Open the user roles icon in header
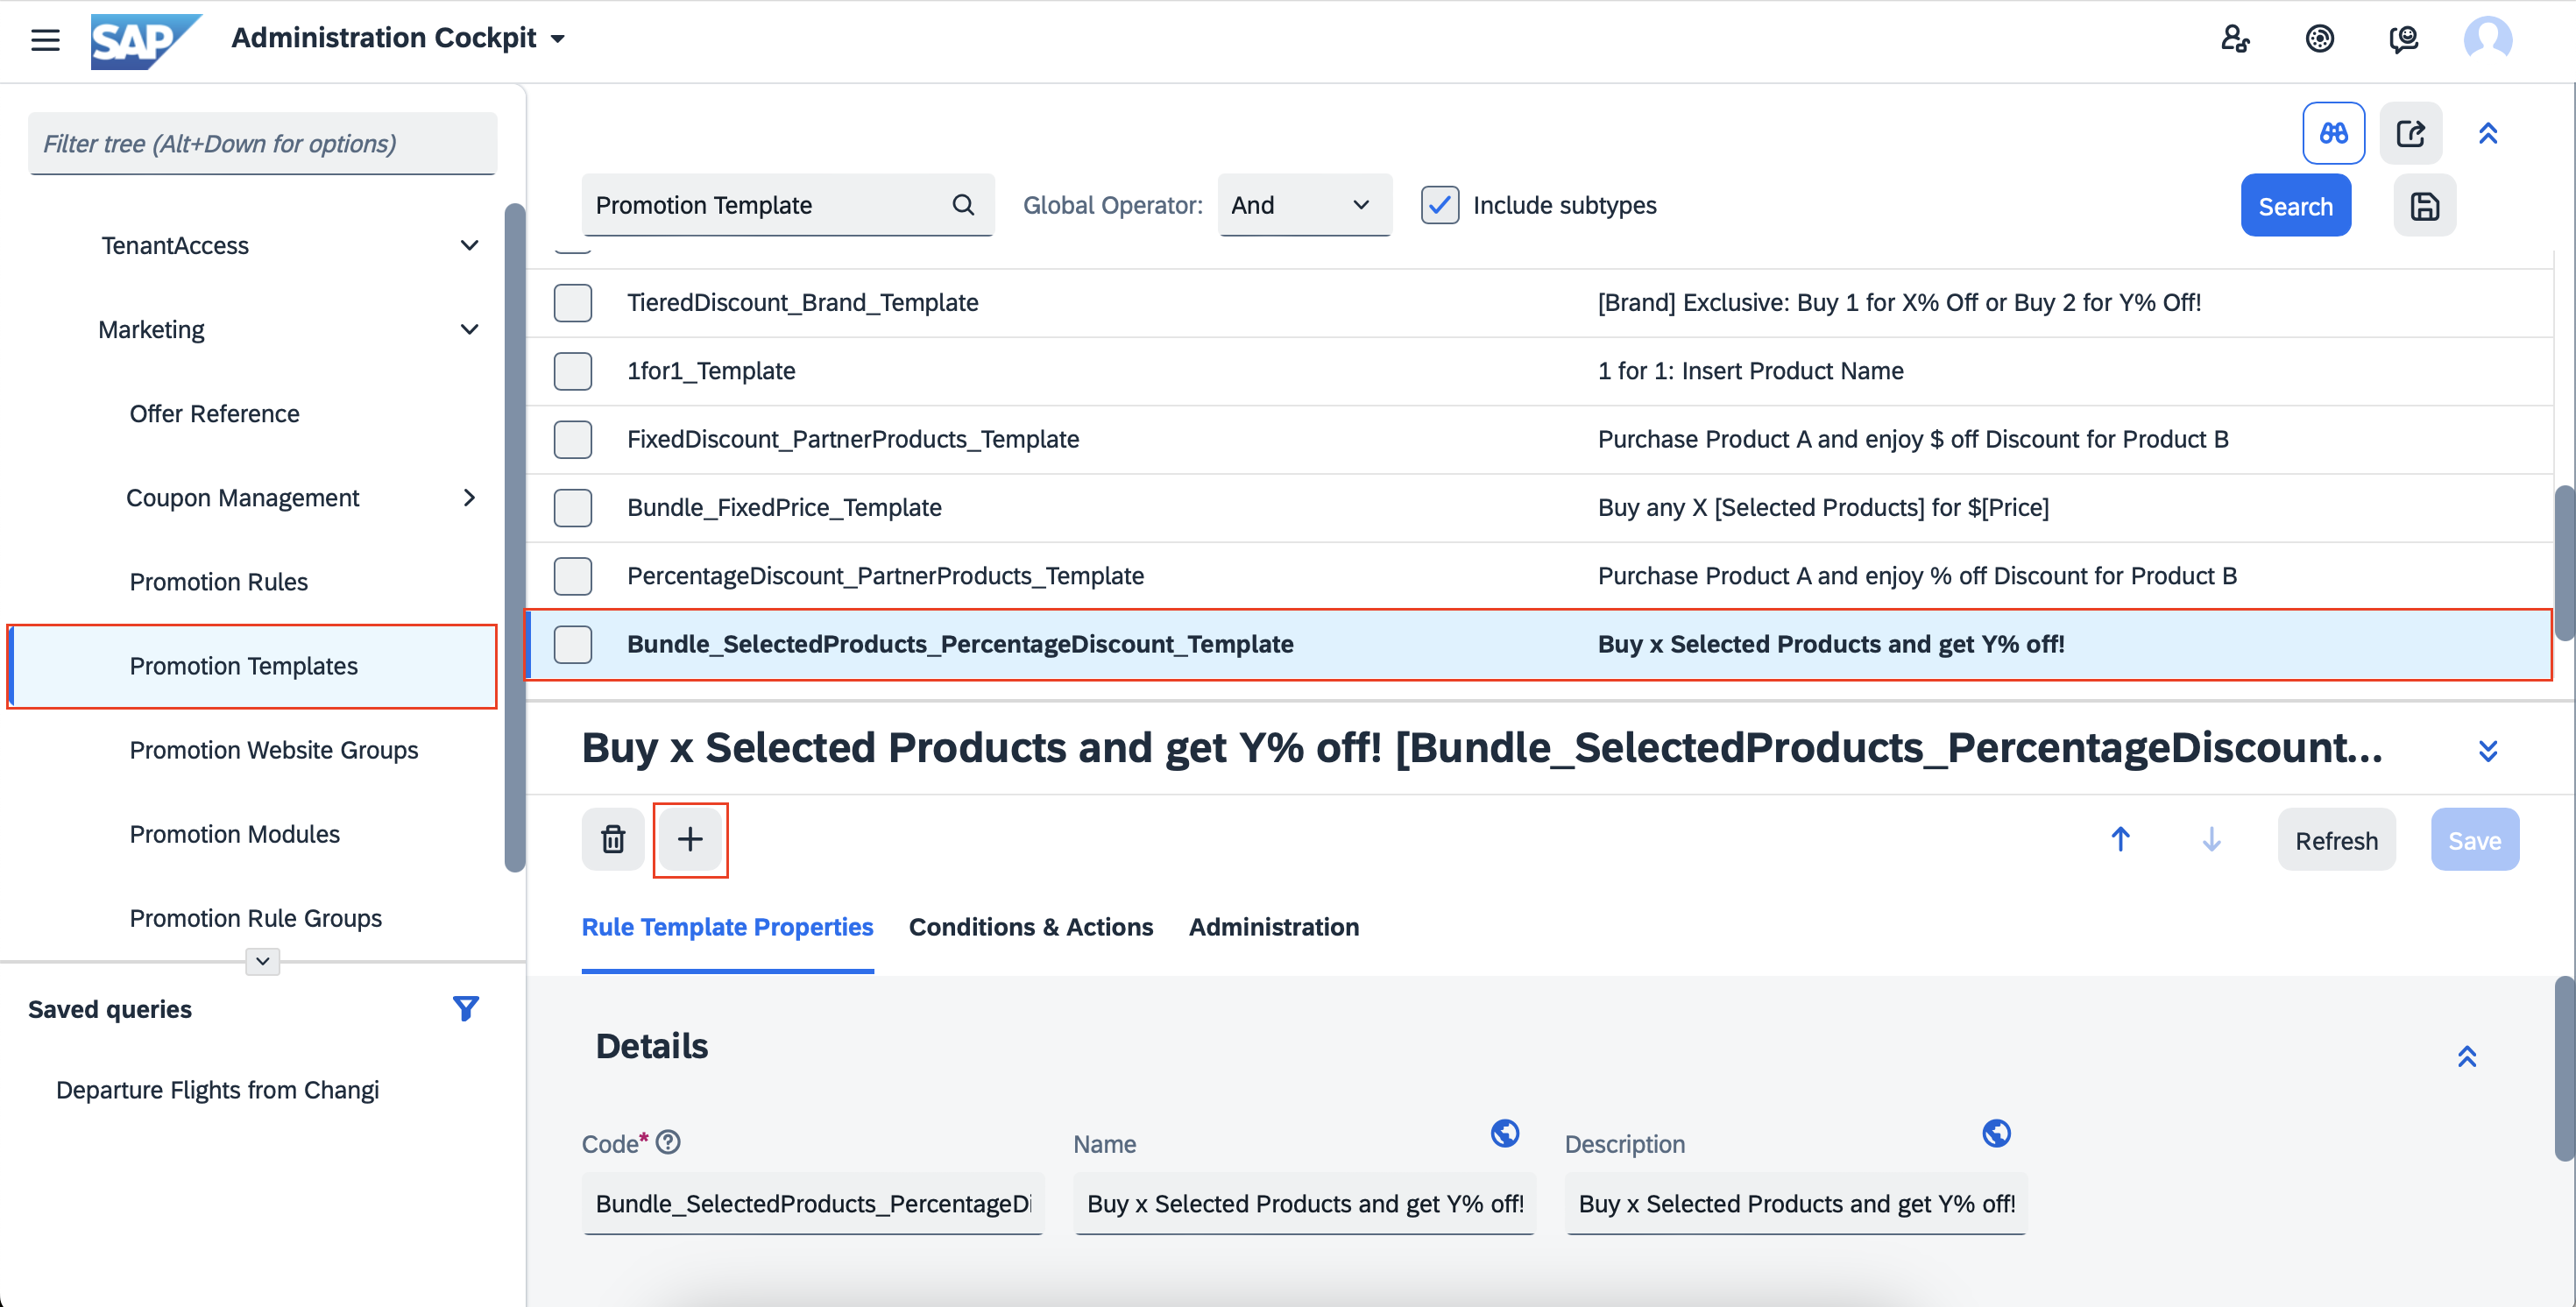The height and width of the screenshot is (1307, 2576). (x=2235, y=39)
